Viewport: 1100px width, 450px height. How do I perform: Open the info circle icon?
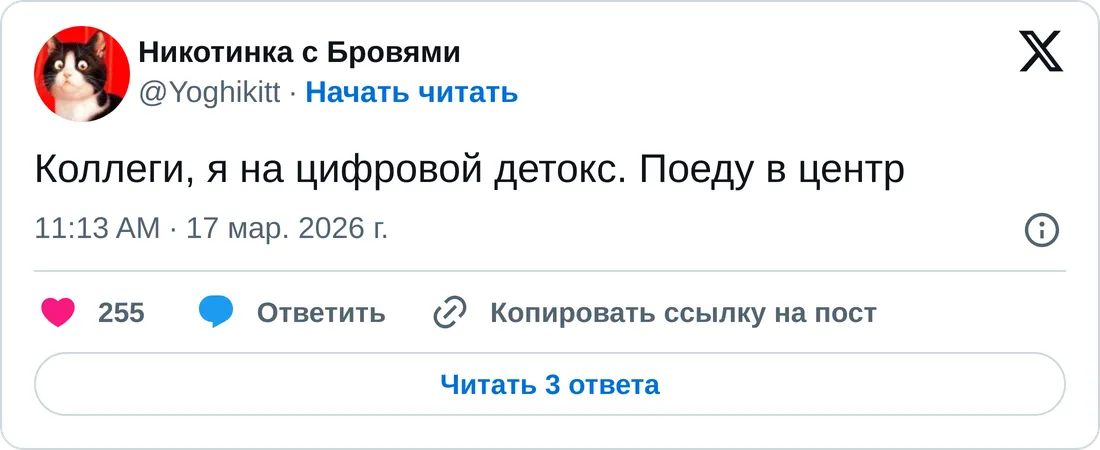pyautogui.click(x=1042, y=230)
